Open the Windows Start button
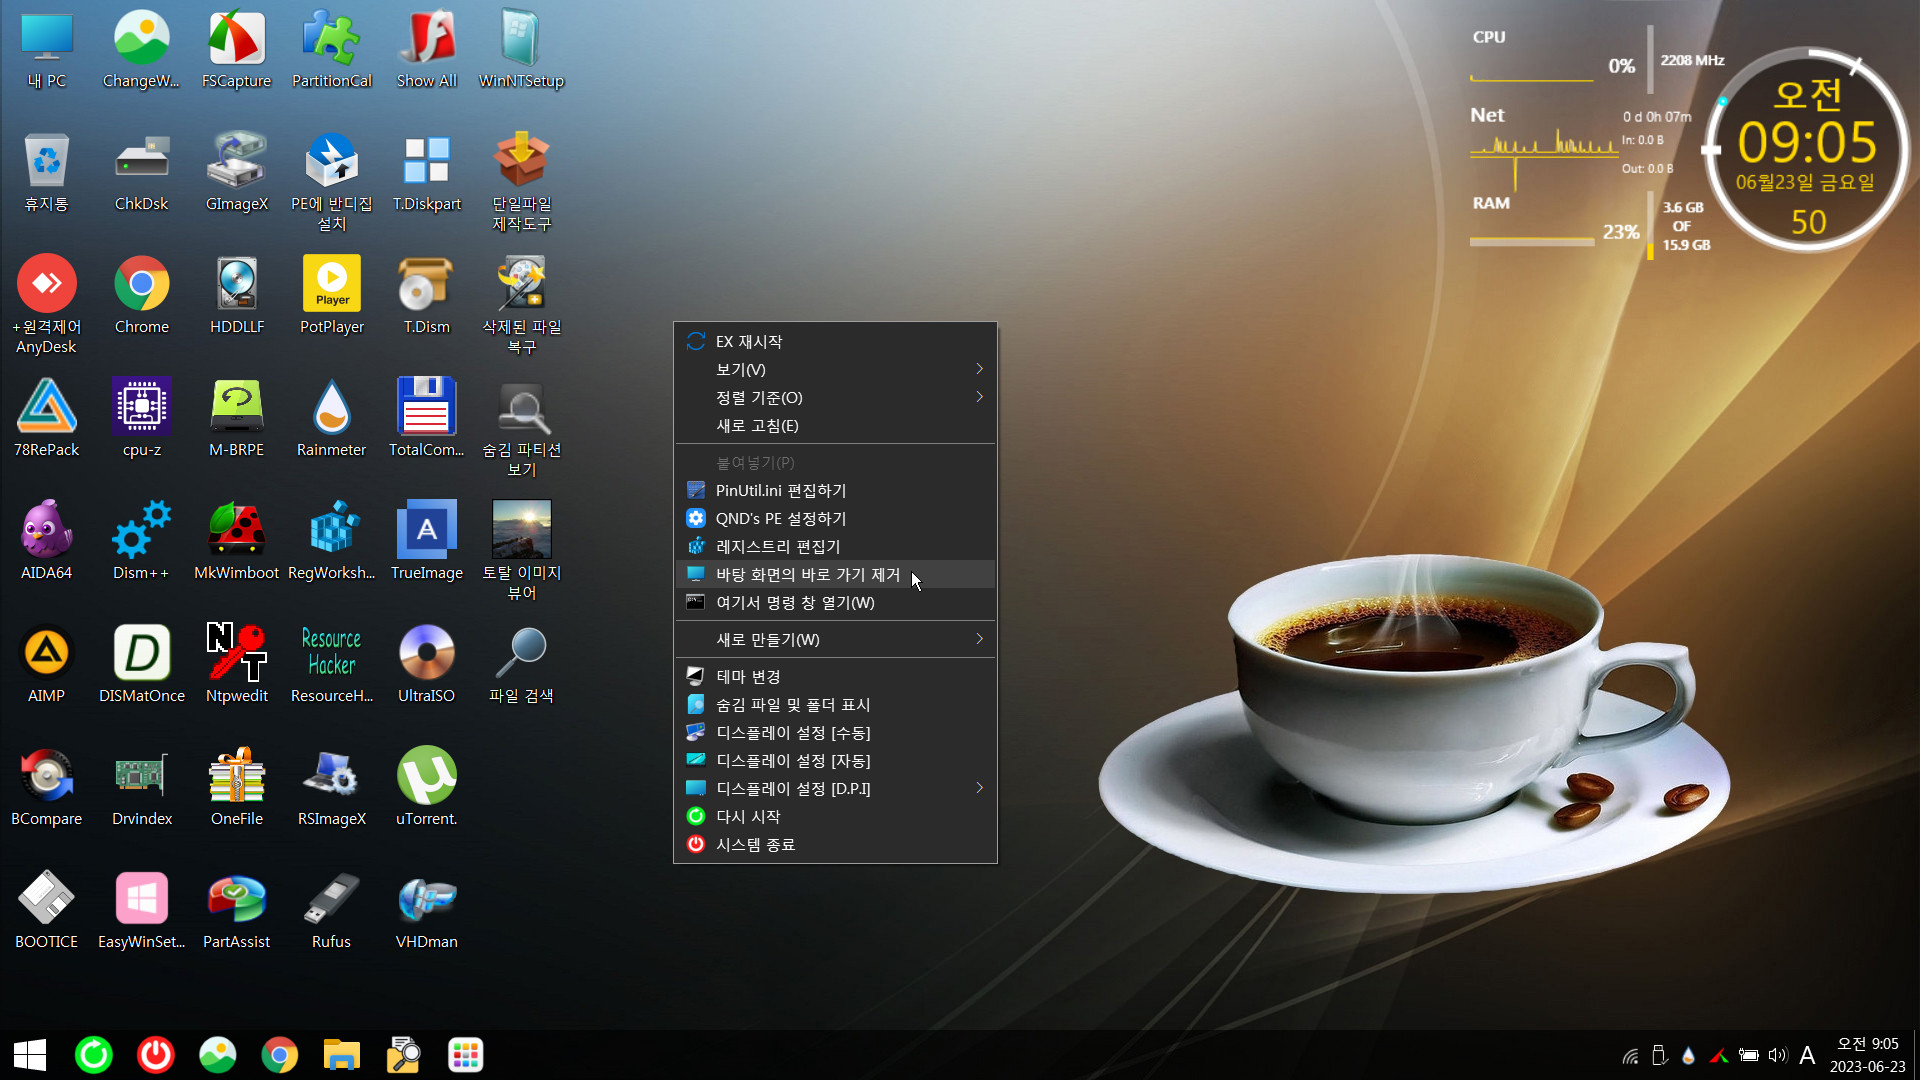 (x=30, y=1055)
